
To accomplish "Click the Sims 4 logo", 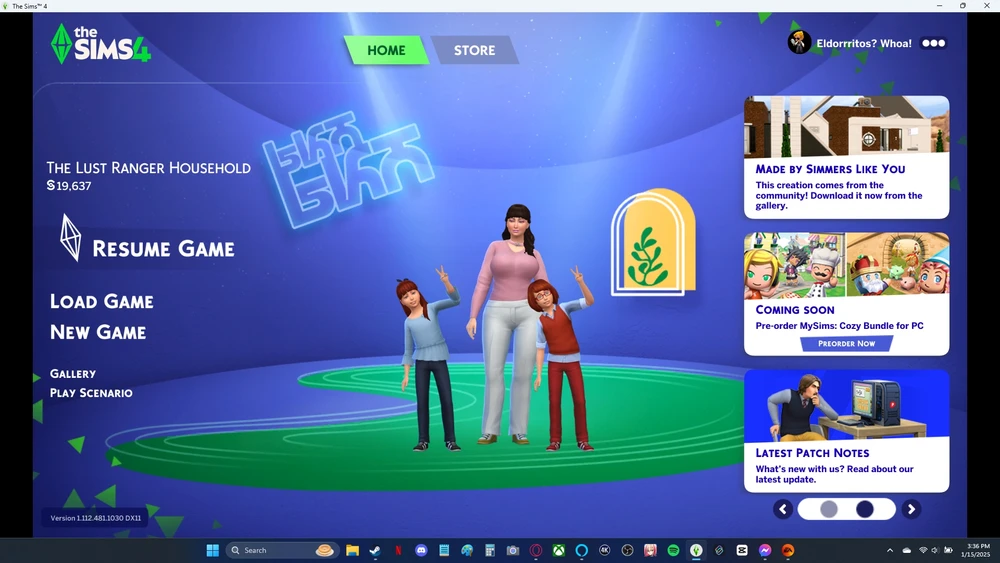I will [101, 44].
